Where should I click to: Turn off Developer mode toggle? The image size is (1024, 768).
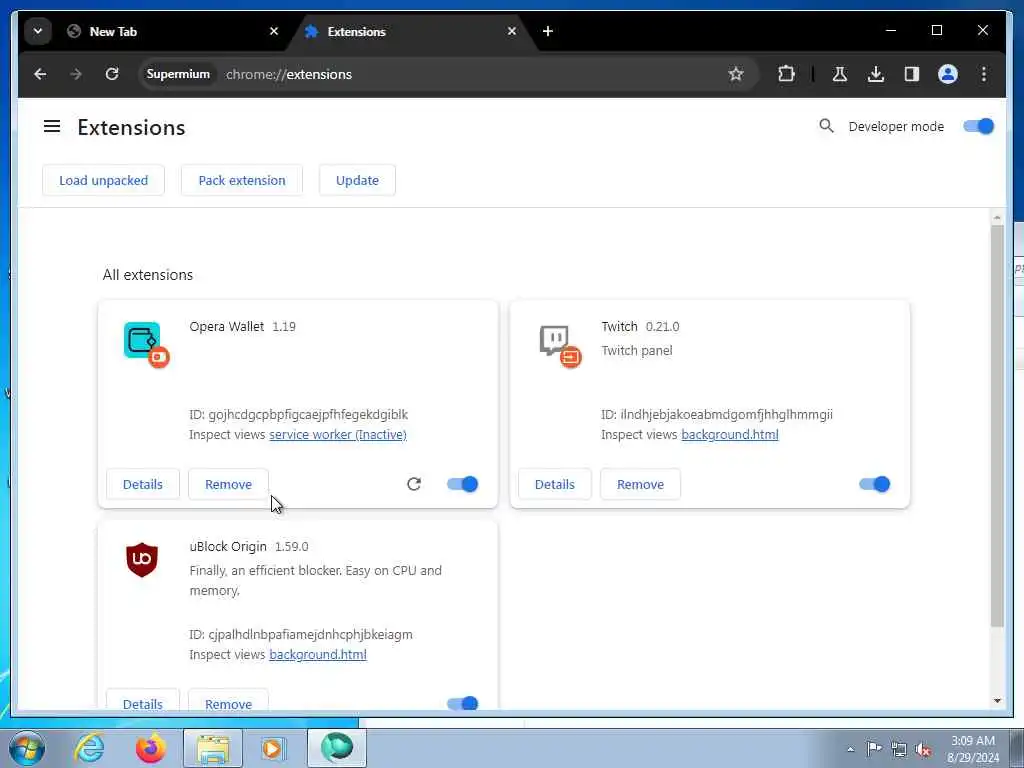point(978,126)
